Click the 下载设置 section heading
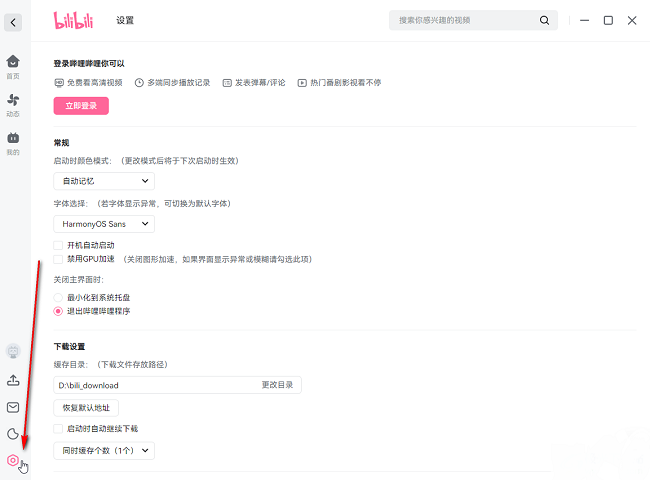The image size is (650, 480). click(x=69, y=347)
